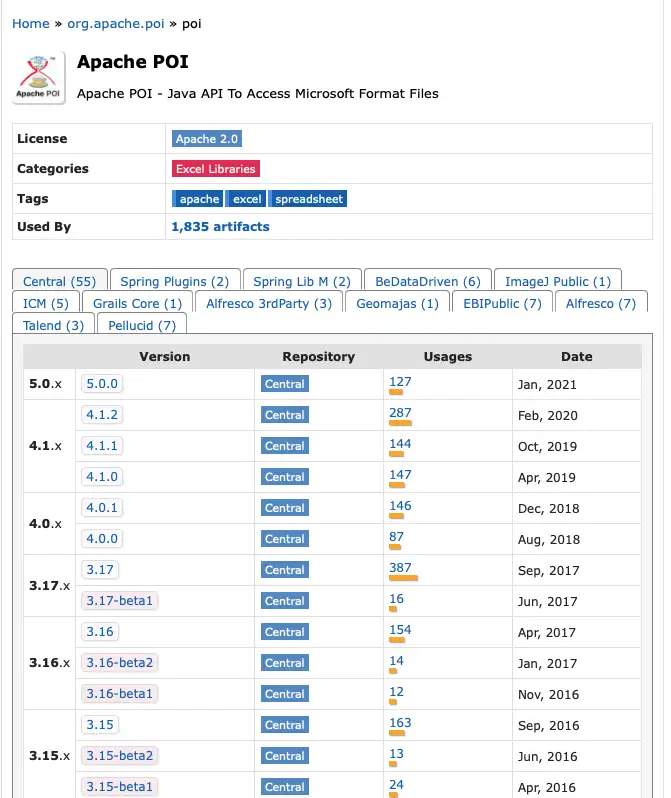The height and width of the screenshot is (798, 671).
Task: Open the 146 usages link for 4.0.1
Action: click(400, 506)
